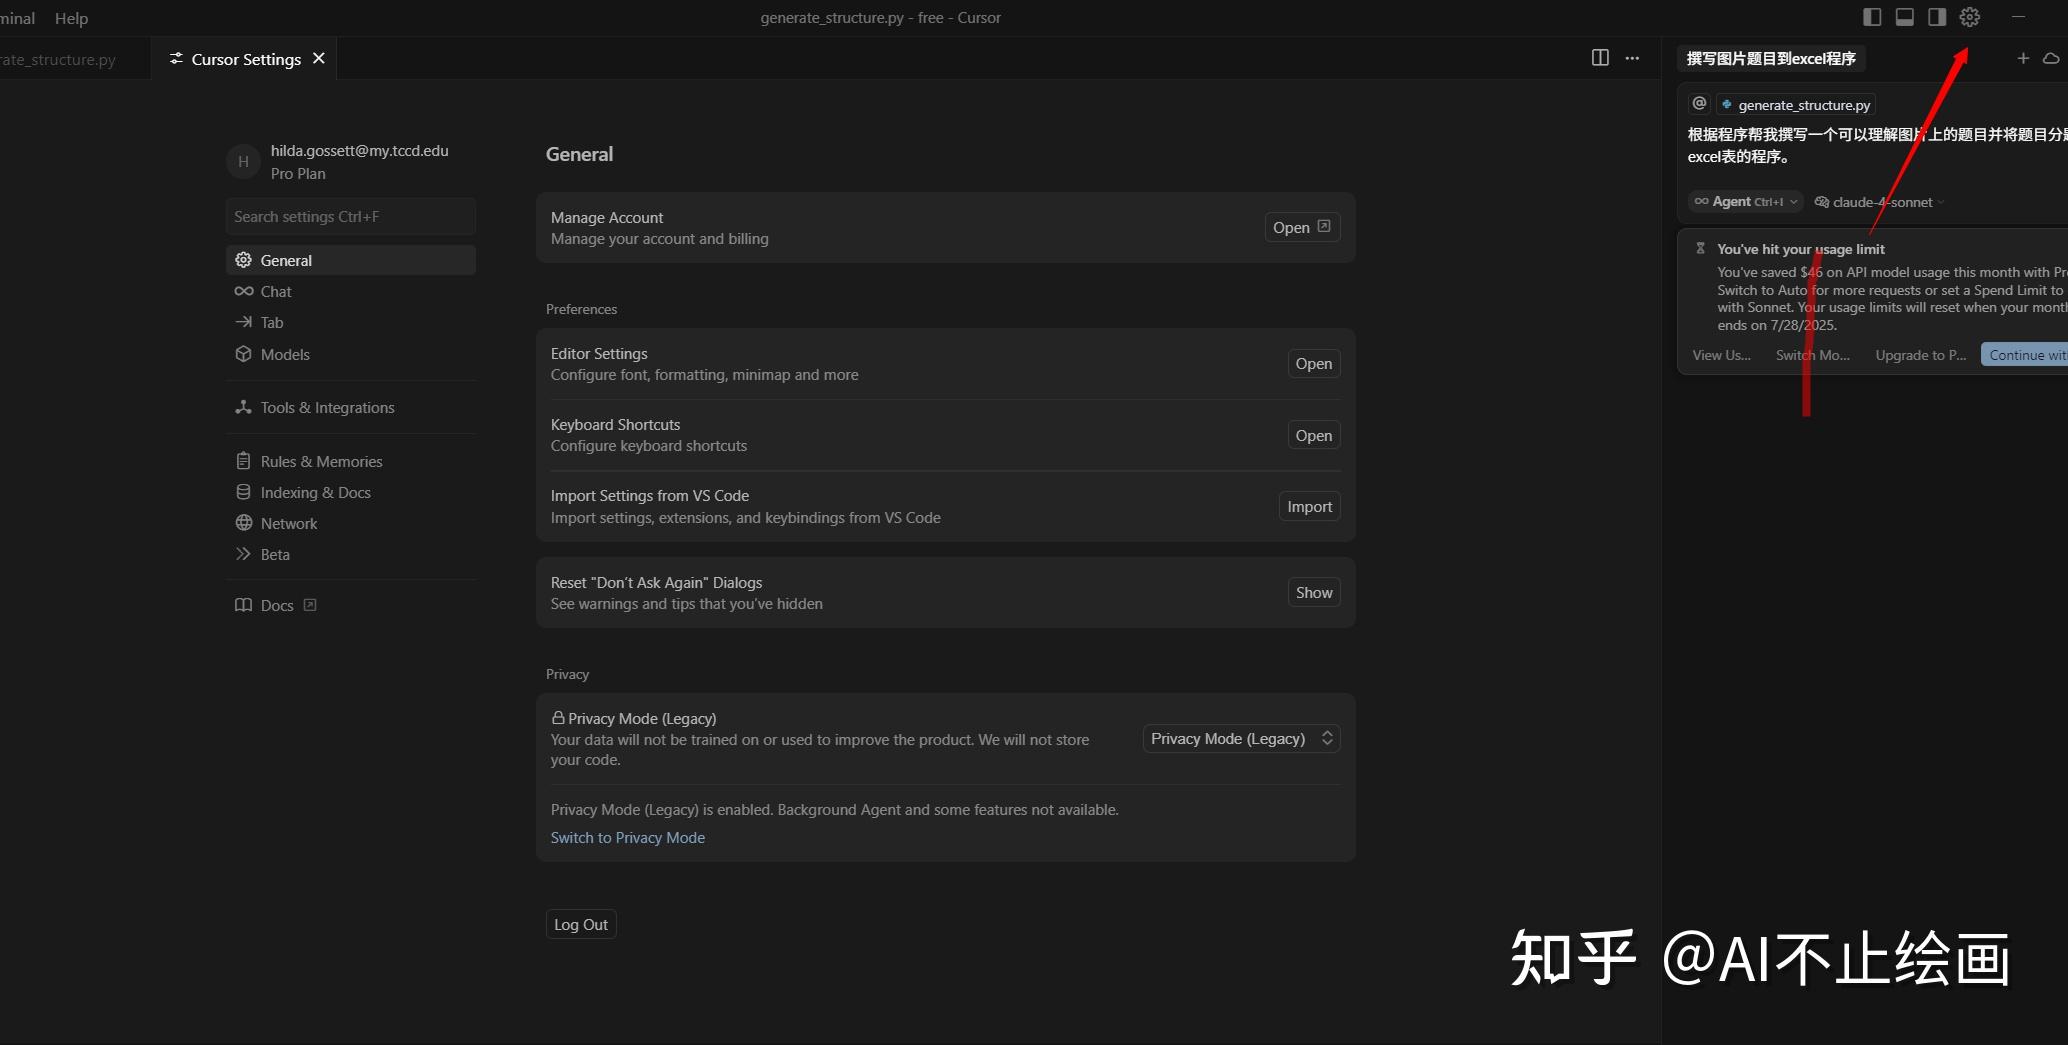Viewport: 2068px width, 1045px height.
Task: Click the cloud background agent icon
Action: 2051,58
